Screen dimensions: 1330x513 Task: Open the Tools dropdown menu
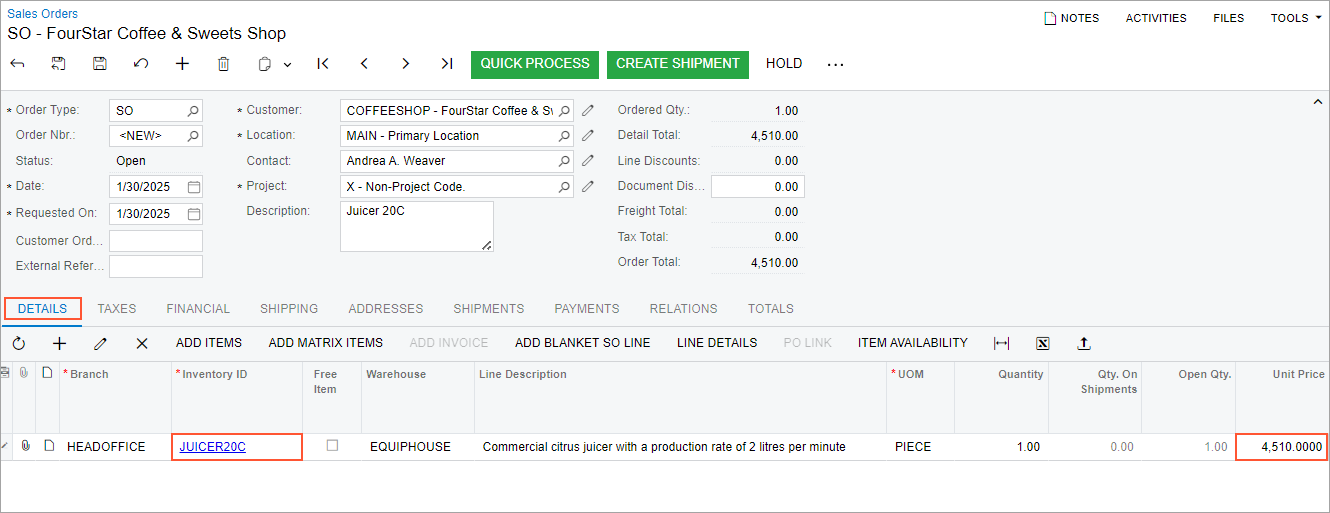pyautogui.click(x=1296, y=18)
